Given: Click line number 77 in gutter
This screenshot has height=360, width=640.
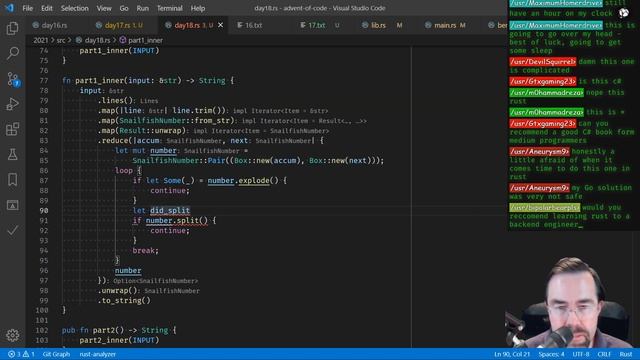Looking at the screenshot, I should click(44, 81).
